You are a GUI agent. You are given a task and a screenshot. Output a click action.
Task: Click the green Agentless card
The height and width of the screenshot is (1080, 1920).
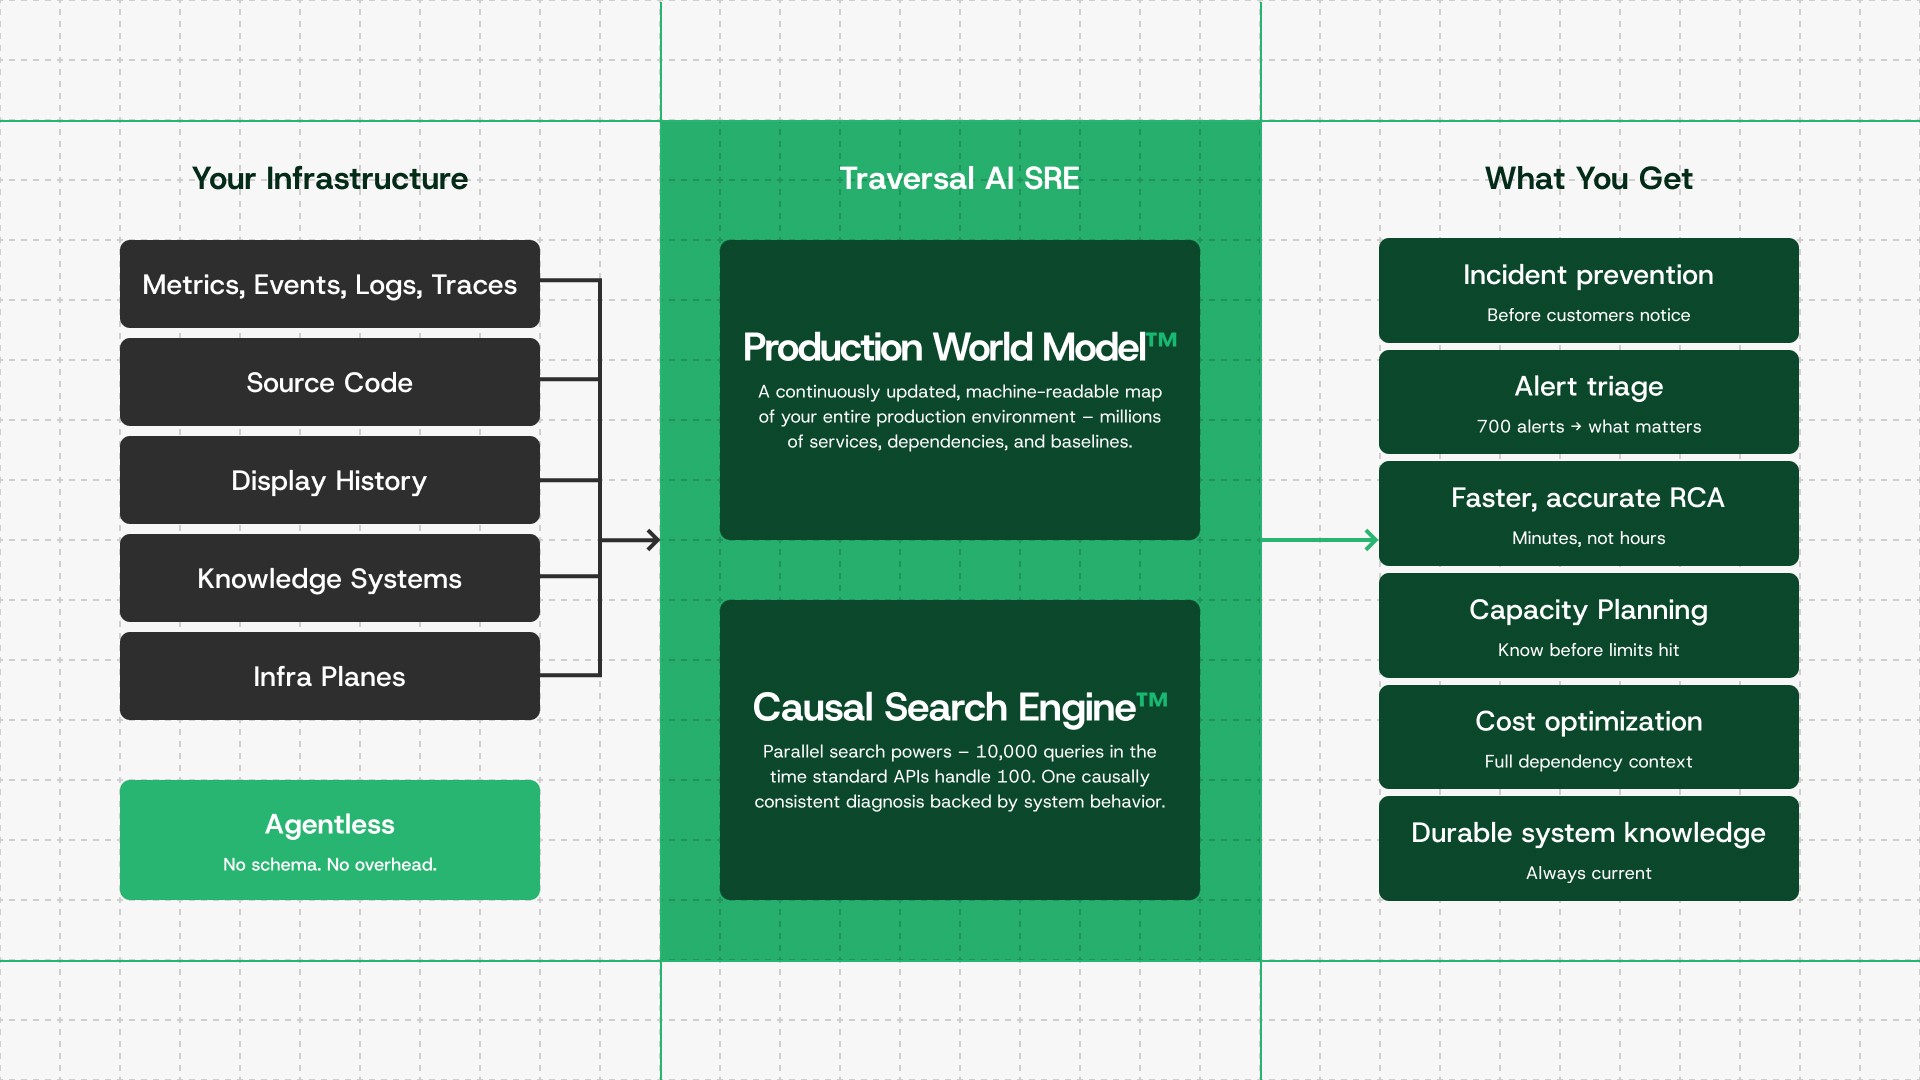pyautogui.click(x=329, y=840)
